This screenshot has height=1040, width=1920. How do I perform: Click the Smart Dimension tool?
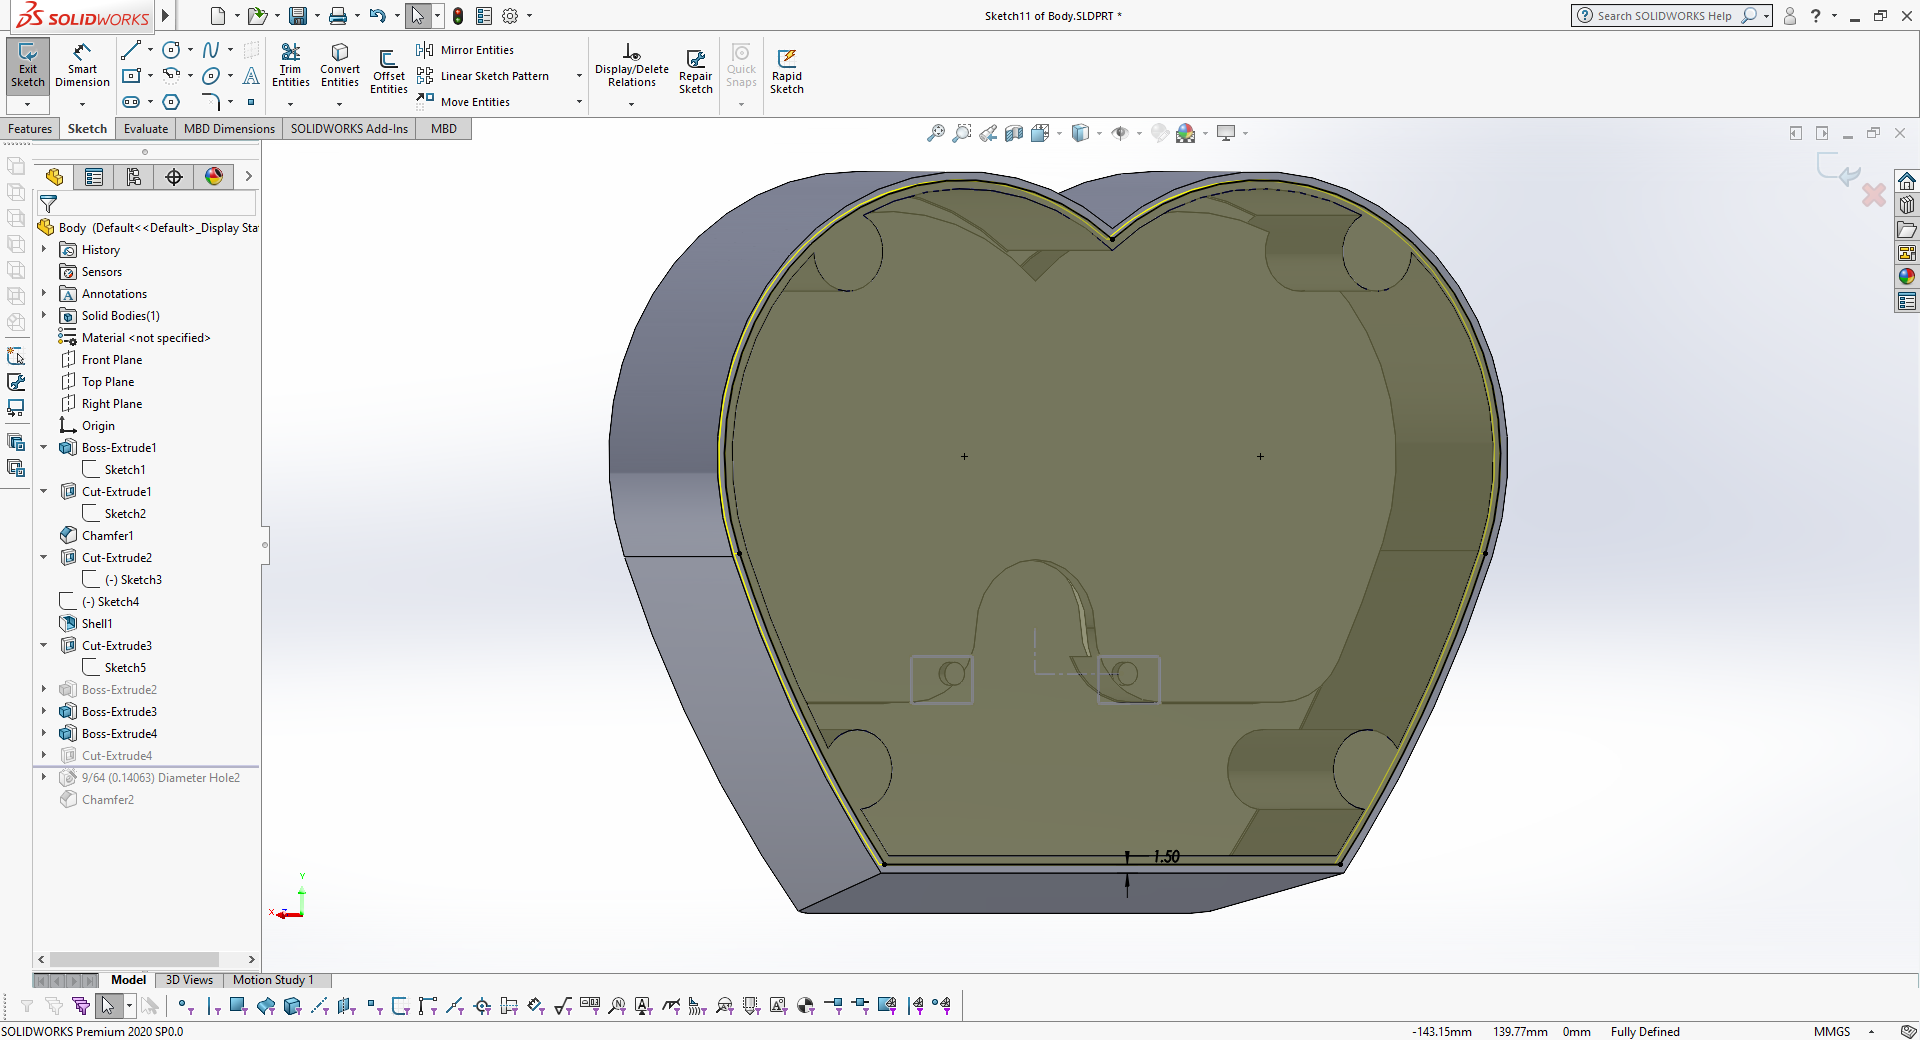click(x=82, y=65)
